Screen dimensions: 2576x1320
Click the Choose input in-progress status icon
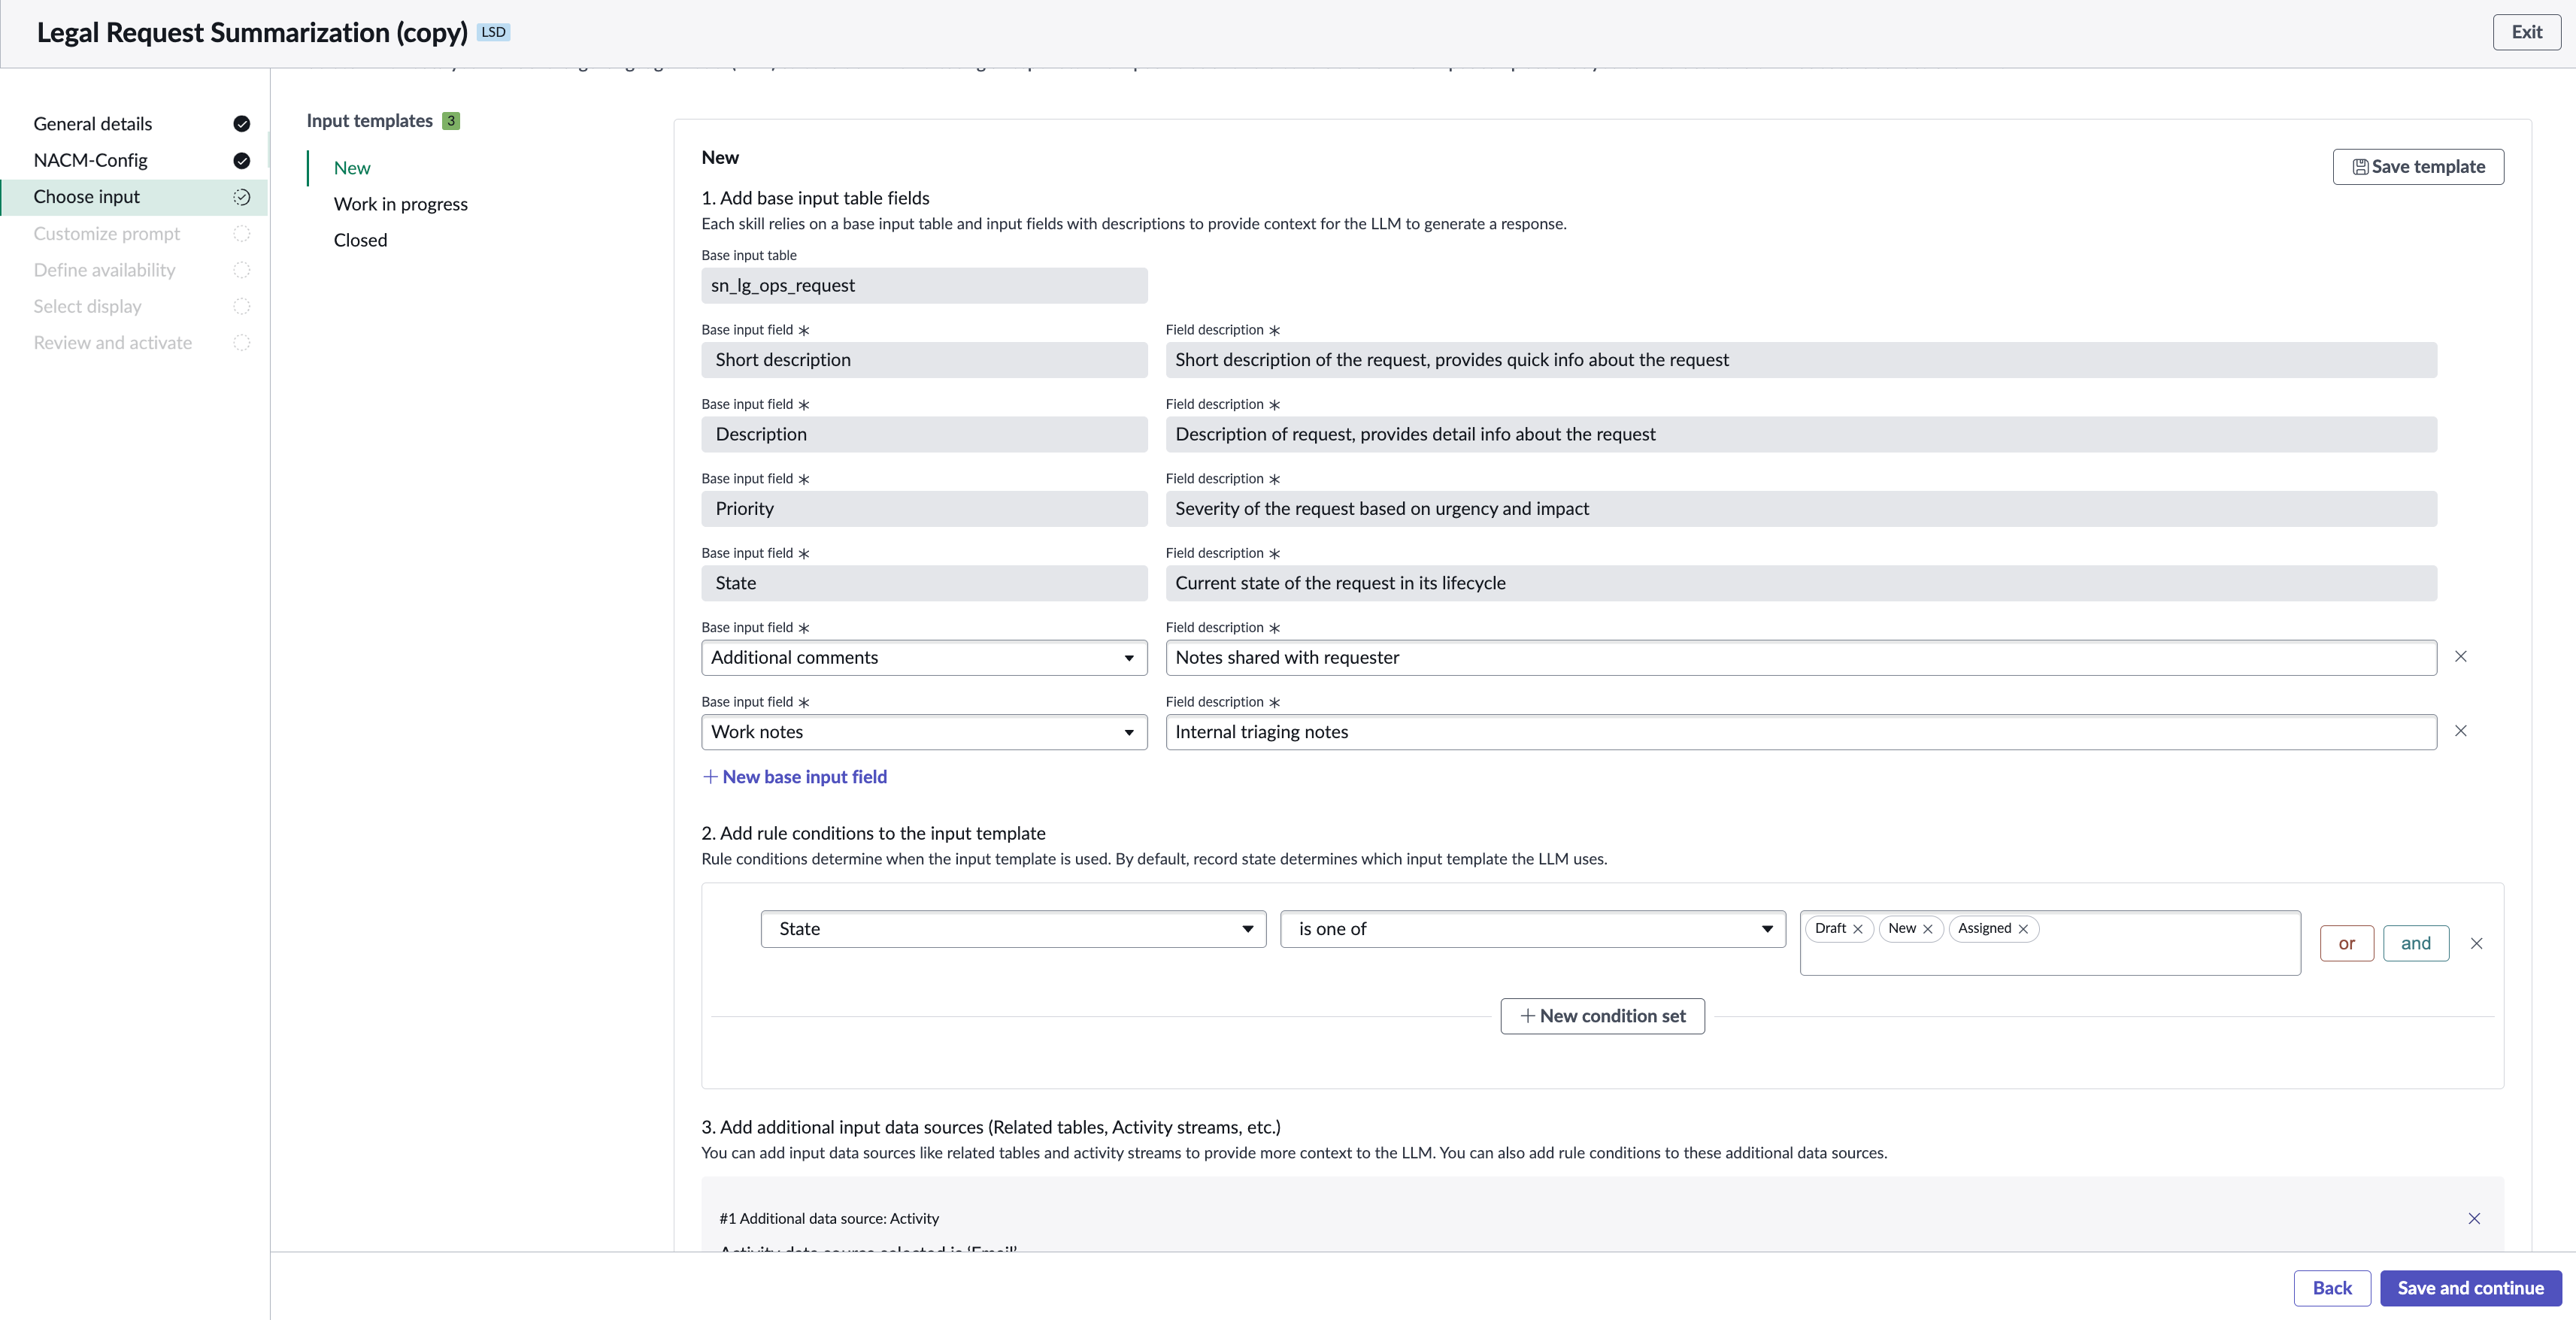(241, 197)
